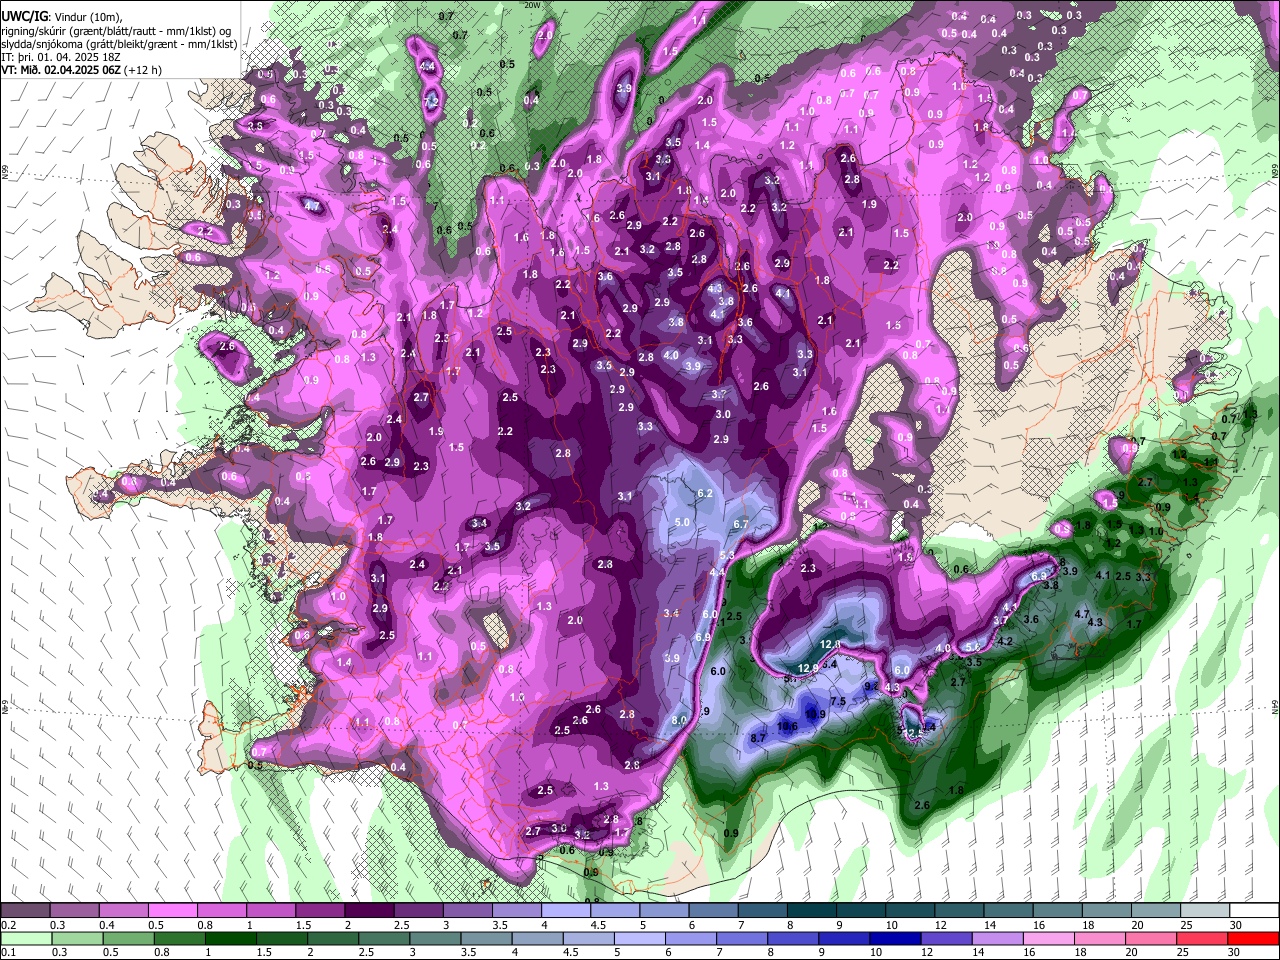Click the 8.0 snowfall value on the map
This screenshot has width=1280, height=960.
[679, 720]
